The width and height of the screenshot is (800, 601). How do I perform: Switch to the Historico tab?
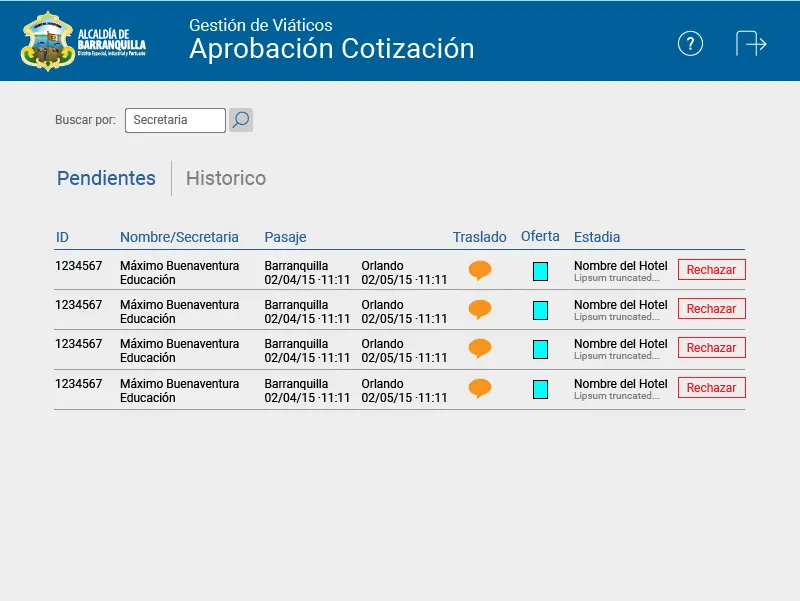point(226,178)
